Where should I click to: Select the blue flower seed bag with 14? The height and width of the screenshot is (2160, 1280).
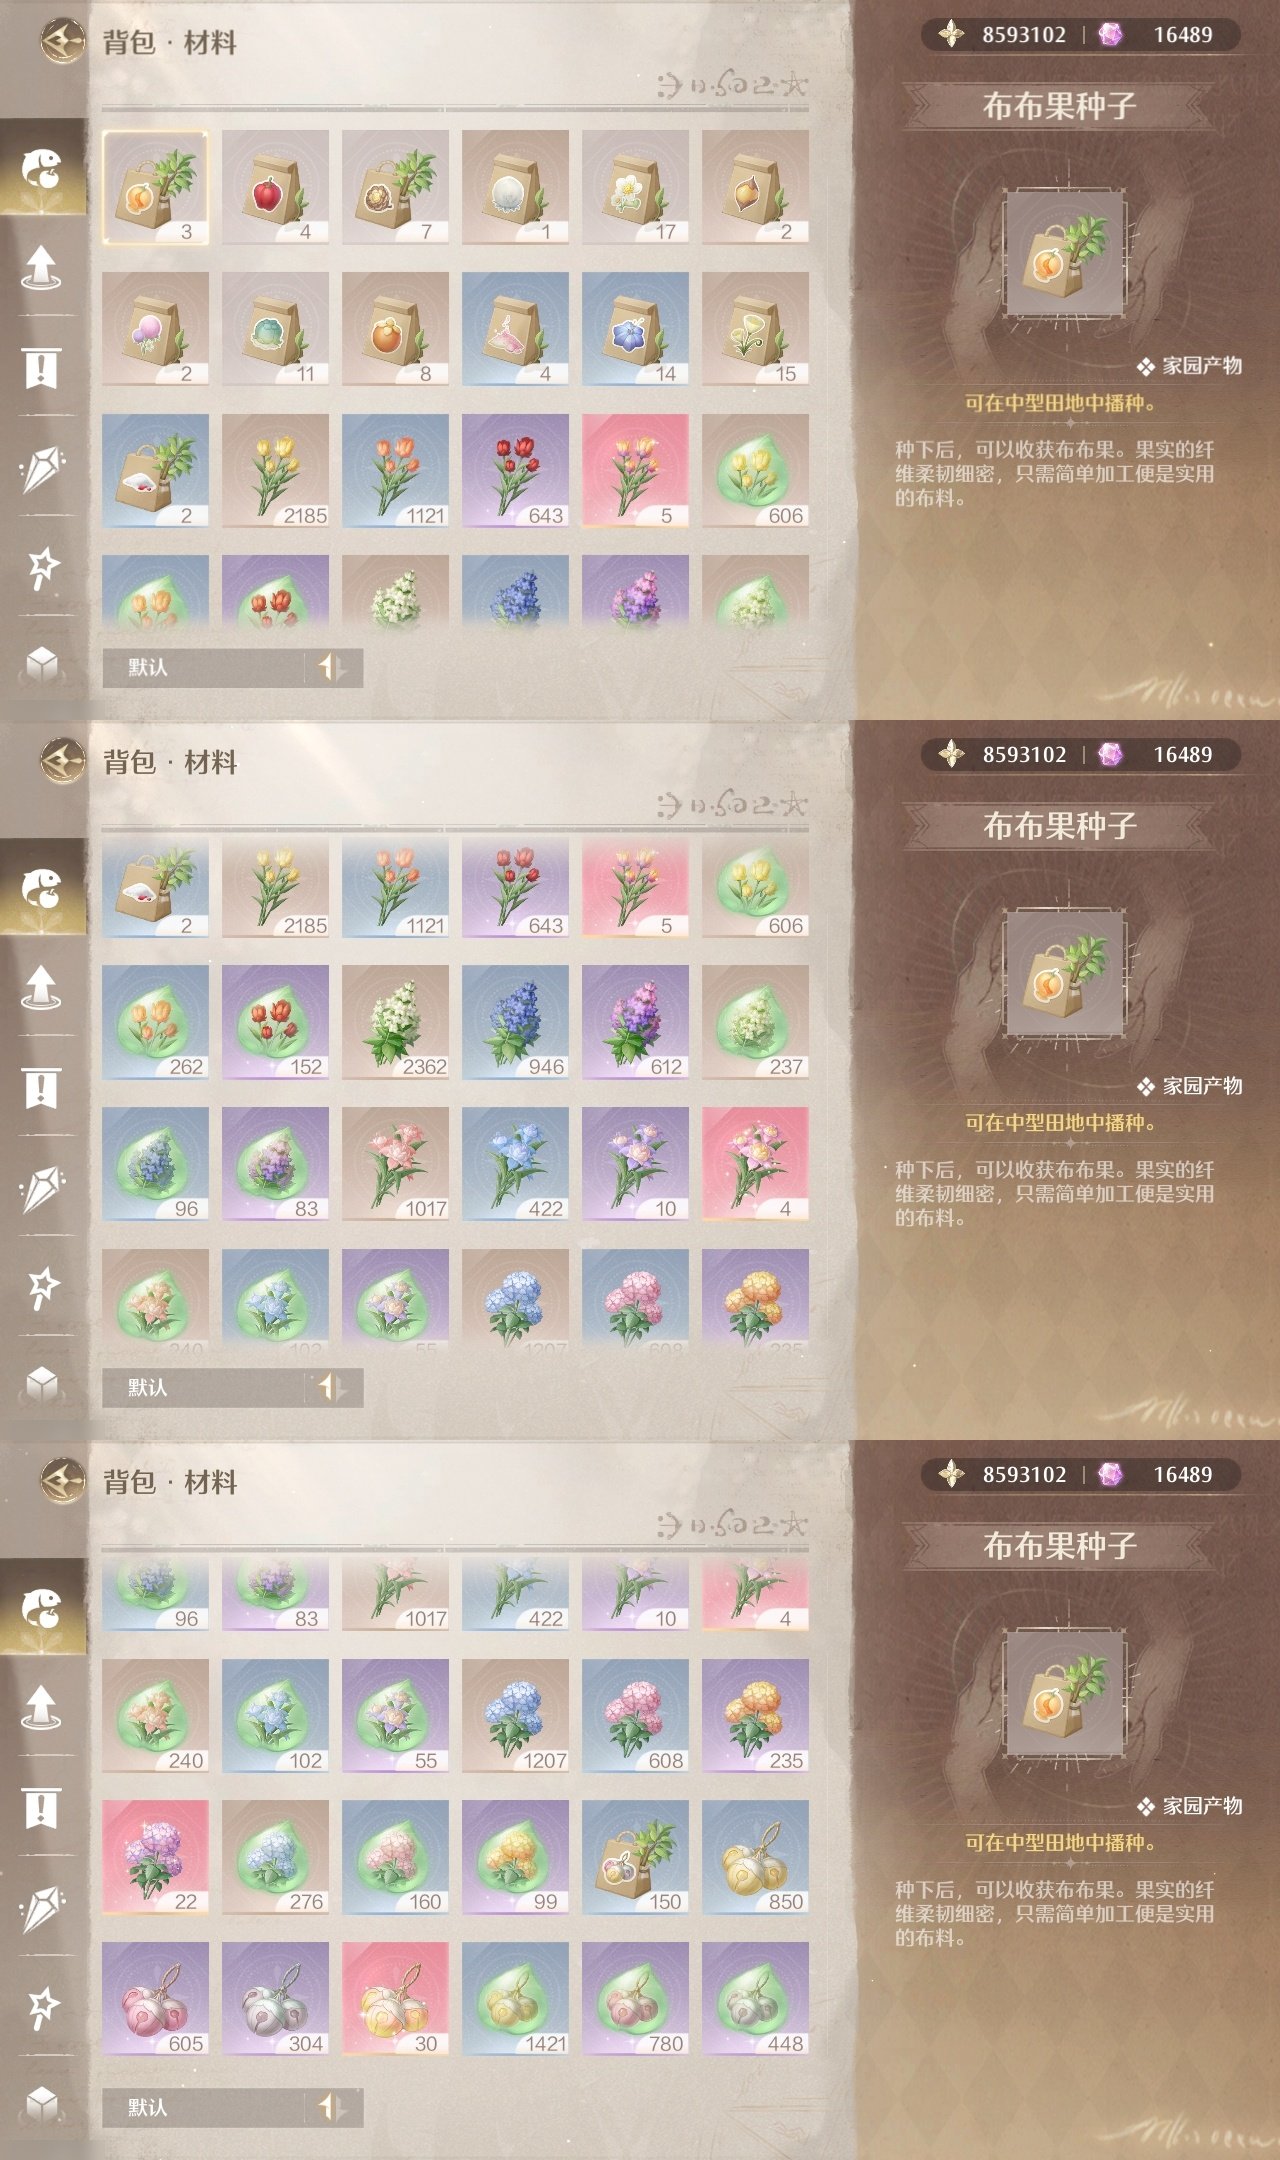[x=635, y=329]
